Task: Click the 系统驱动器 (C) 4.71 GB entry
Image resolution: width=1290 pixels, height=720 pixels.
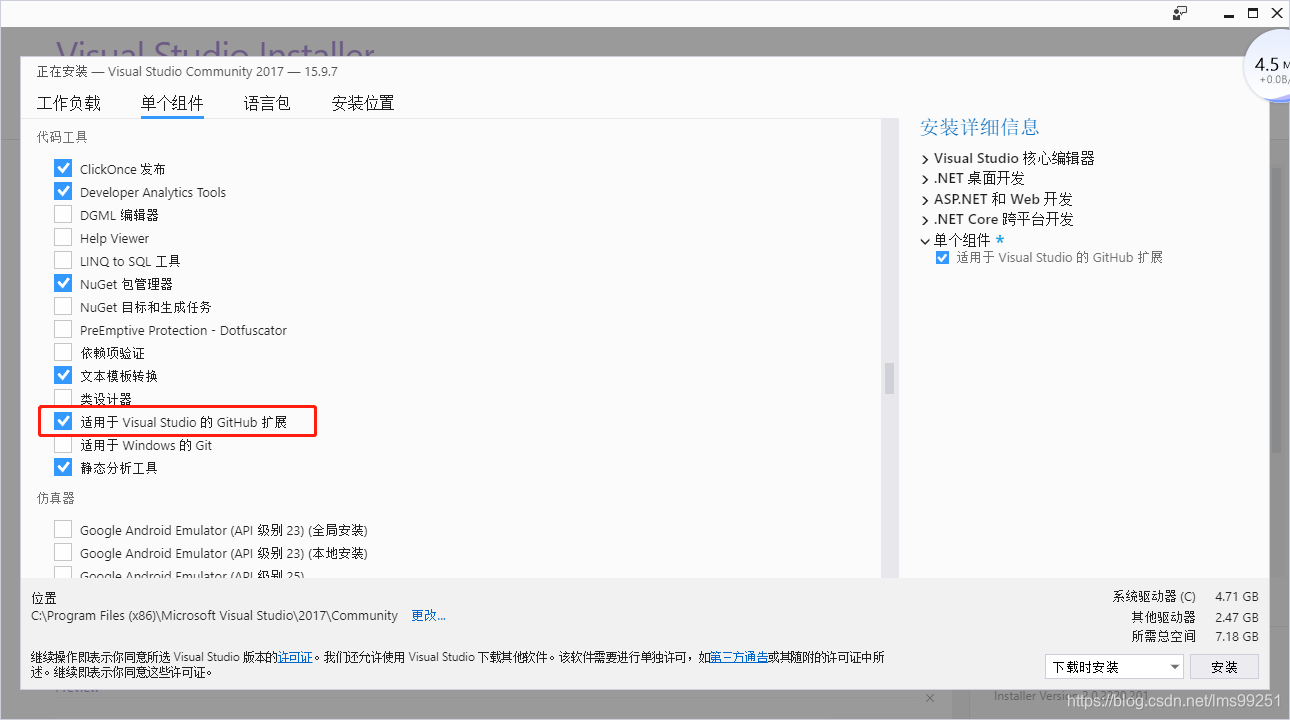Action: coord(1186,596)
